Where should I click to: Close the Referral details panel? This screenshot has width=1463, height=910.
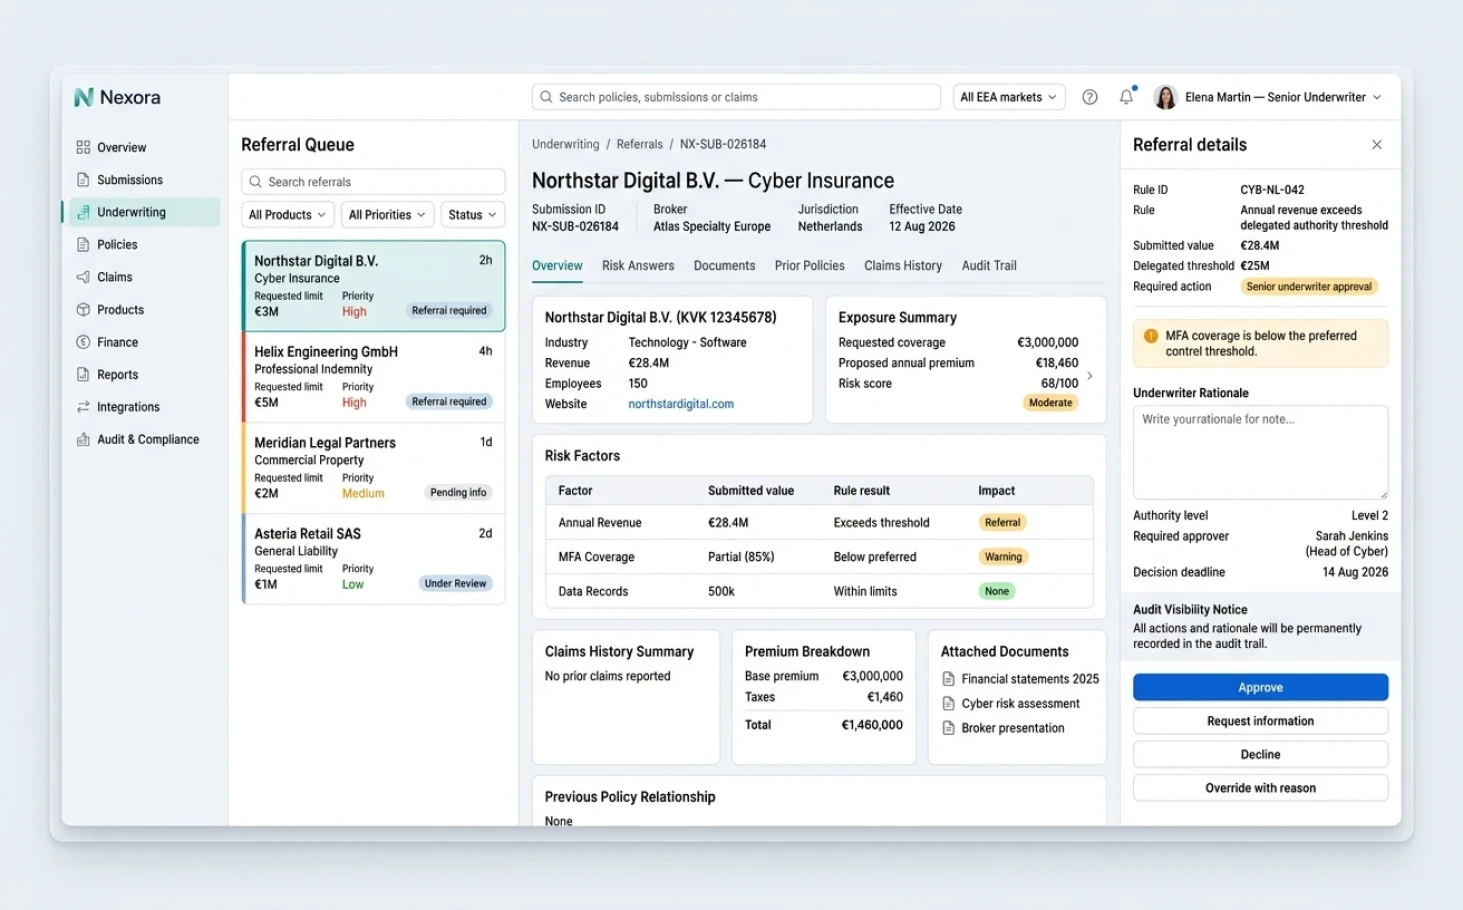[1377, 145]
